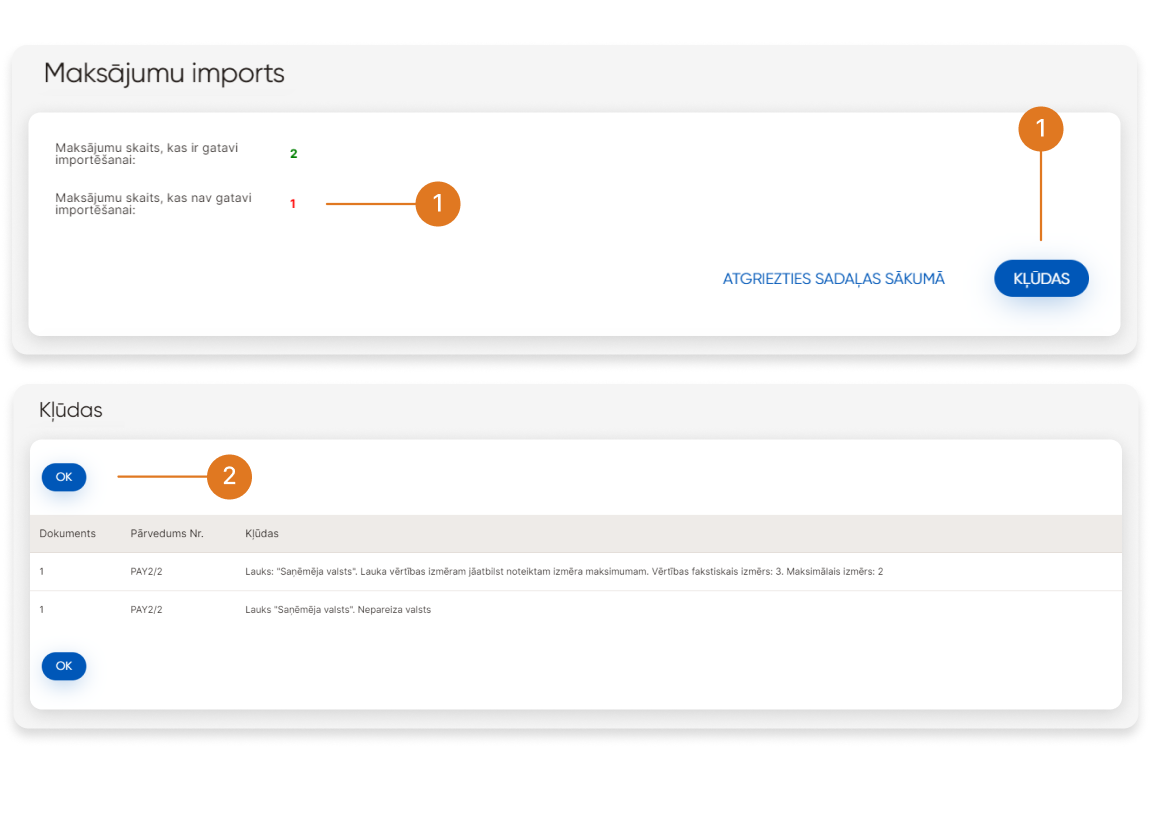Click the Maksājumu imports page heading
The image size is (1151, 820).
tap(164, 73)
